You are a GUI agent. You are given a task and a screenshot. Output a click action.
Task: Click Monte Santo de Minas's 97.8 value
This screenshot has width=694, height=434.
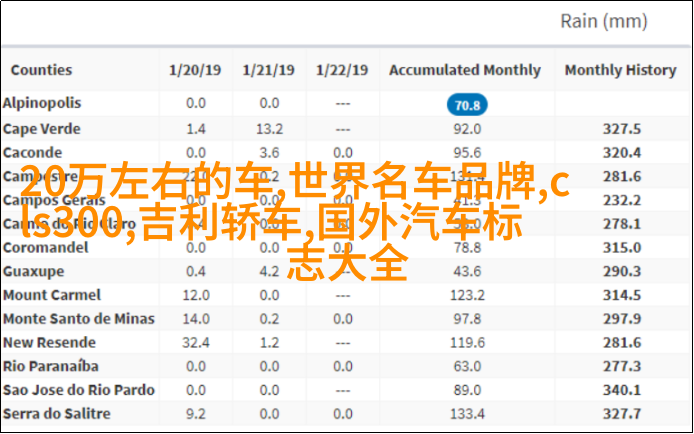click(x=467, y=319)
